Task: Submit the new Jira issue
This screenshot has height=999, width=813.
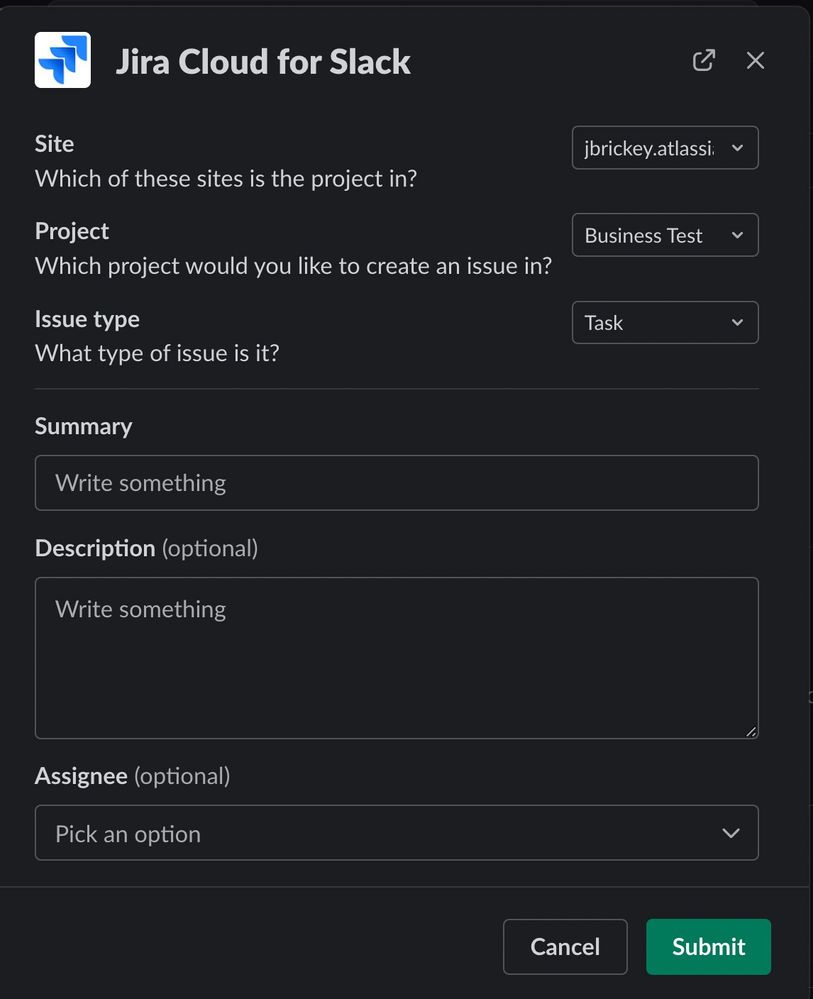Action: click(709, 947)
